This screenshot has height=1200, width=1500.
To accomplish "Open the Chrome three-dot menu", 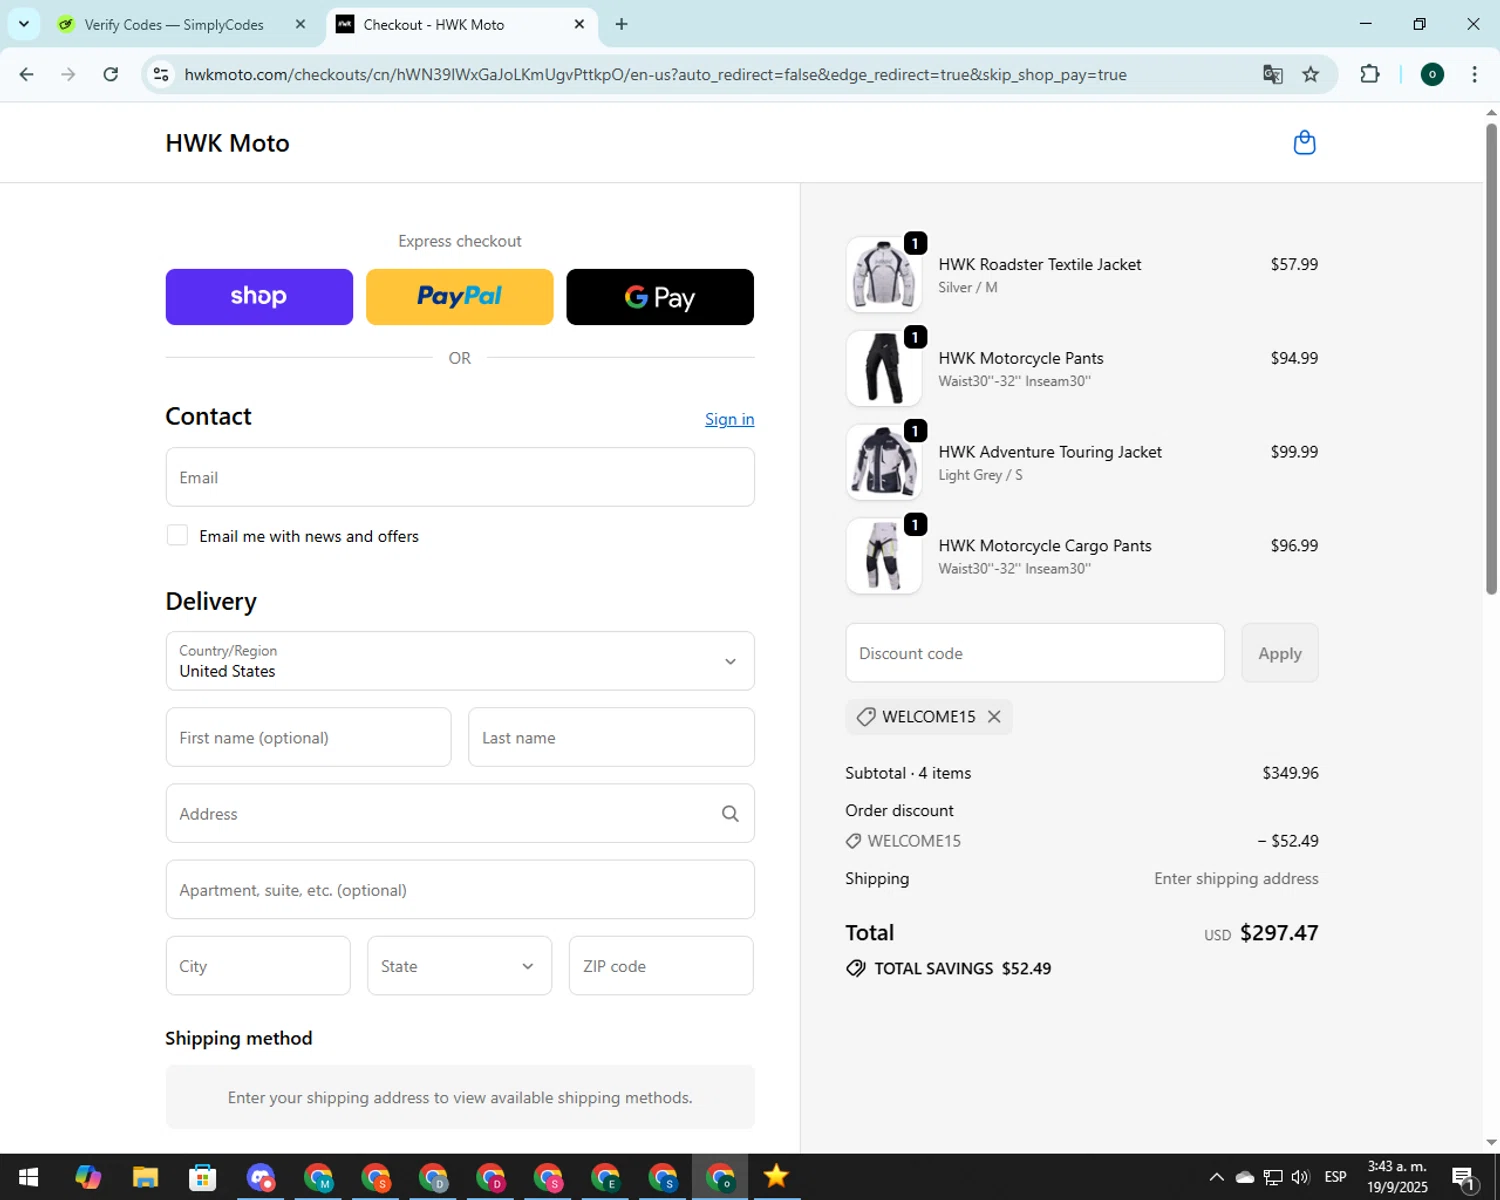I will [x=1474, y=75].
